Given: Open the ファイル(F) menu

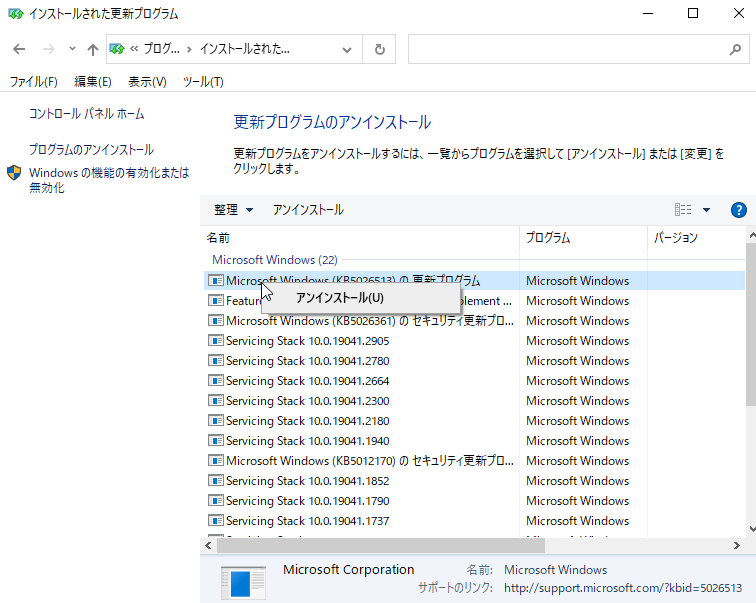Looking at the screenshot, I should (x=34, y=81).
